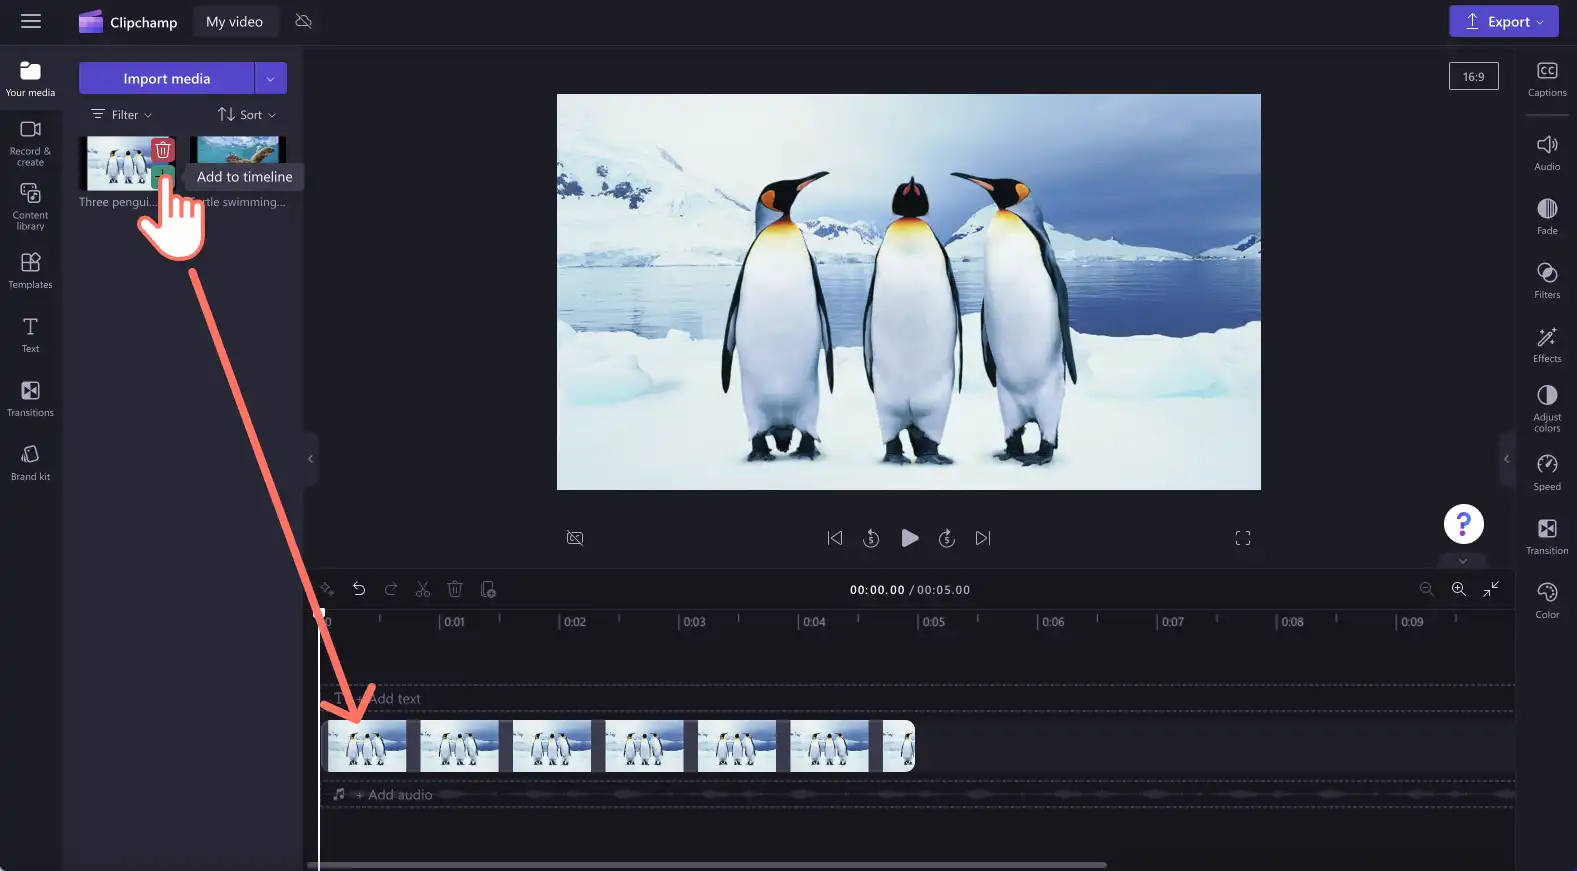Open the Fade panel
1577x871 pixels.
point(1547,217)
